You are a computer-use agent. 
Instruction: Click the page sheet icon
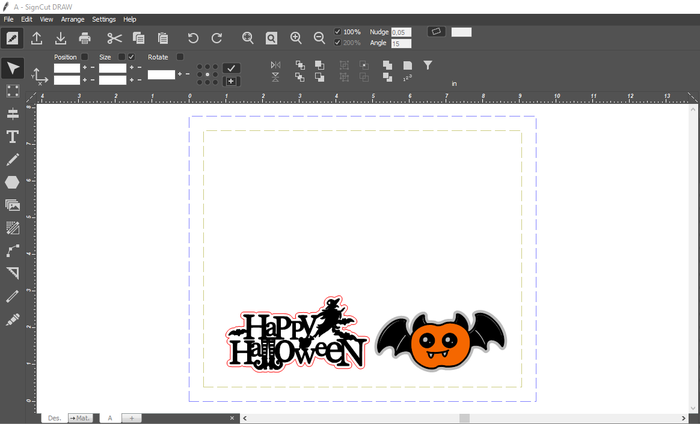[407, 66]
